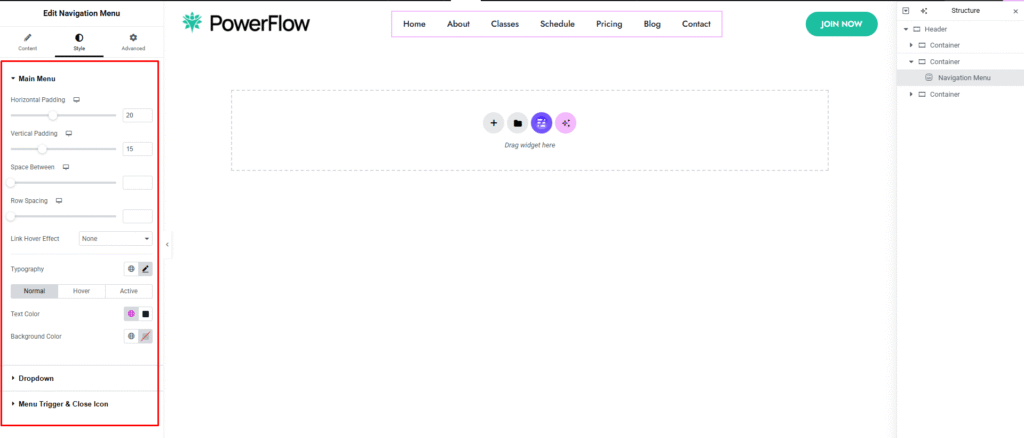Viewport: 1024px width, 438px height.
Task: Click the black Text Color swatch
Action: coord(145,313)
